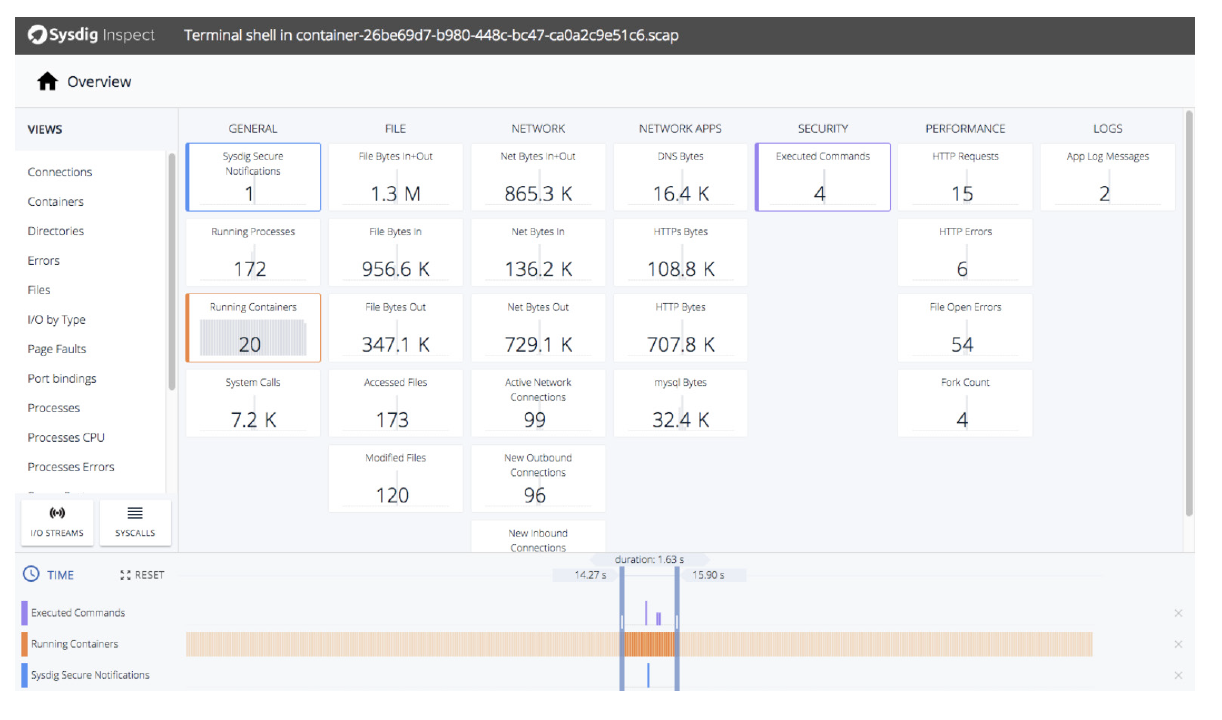Select Processes CPU in views list

click(x=66, y=437)
